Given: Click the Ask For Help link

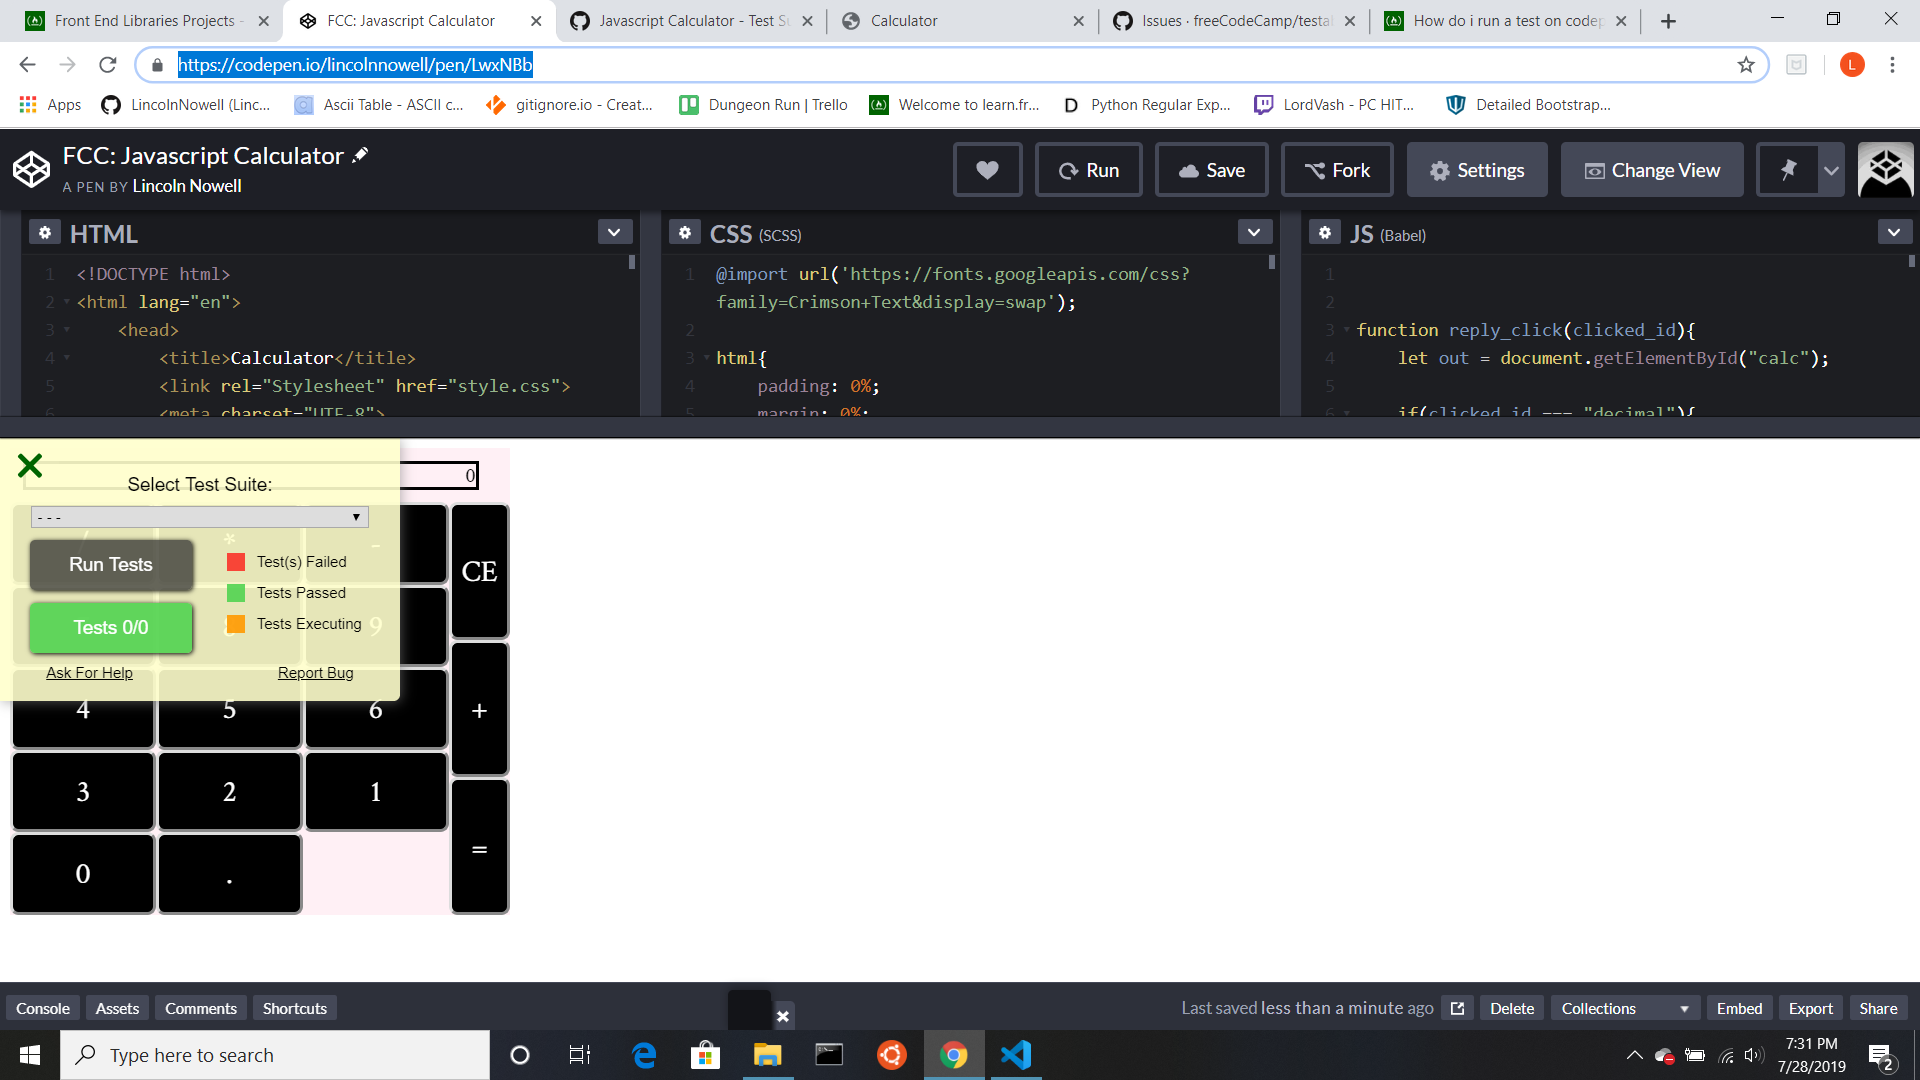Looking at the screenshot, I should (89, 672).
